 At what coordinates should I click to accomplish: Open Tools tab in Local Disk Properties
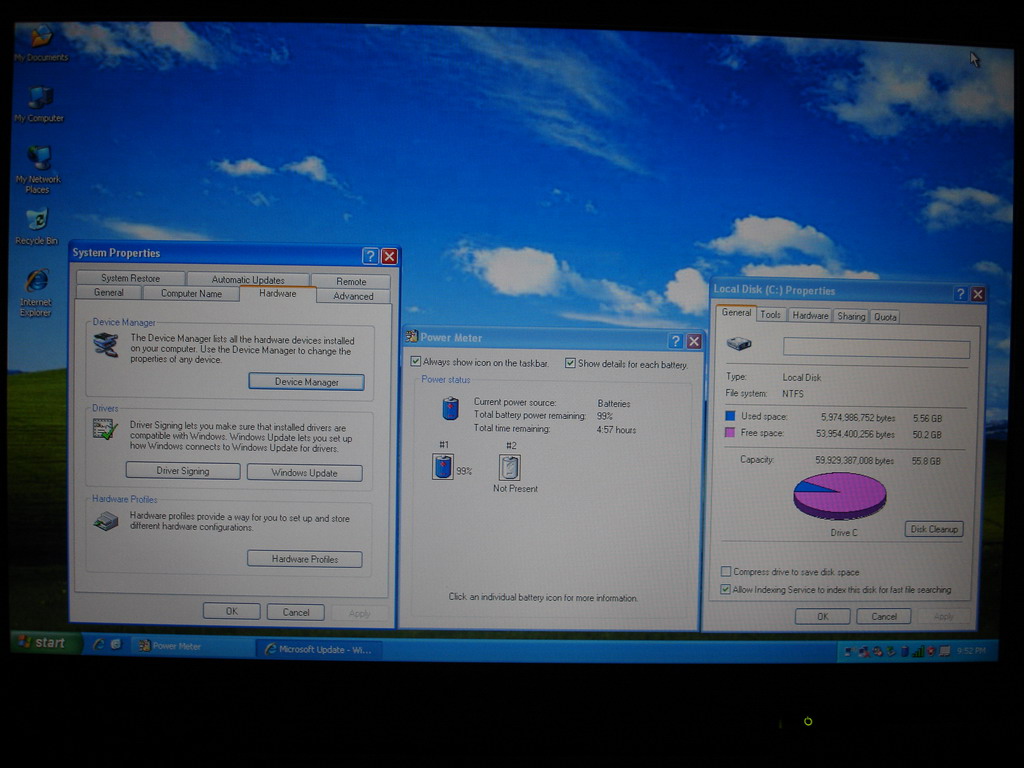[771, 315]
